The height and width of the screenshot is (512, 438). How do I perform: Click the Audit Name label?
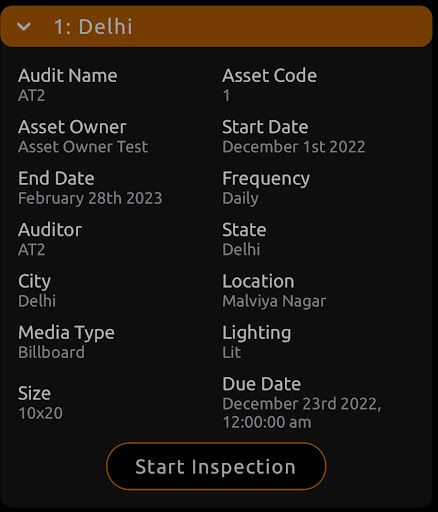[68, 76]
